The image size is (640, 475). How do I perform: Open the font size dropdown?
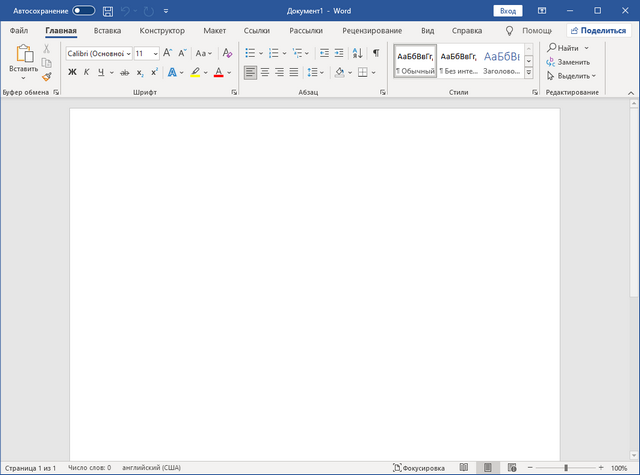pos(155,53)
